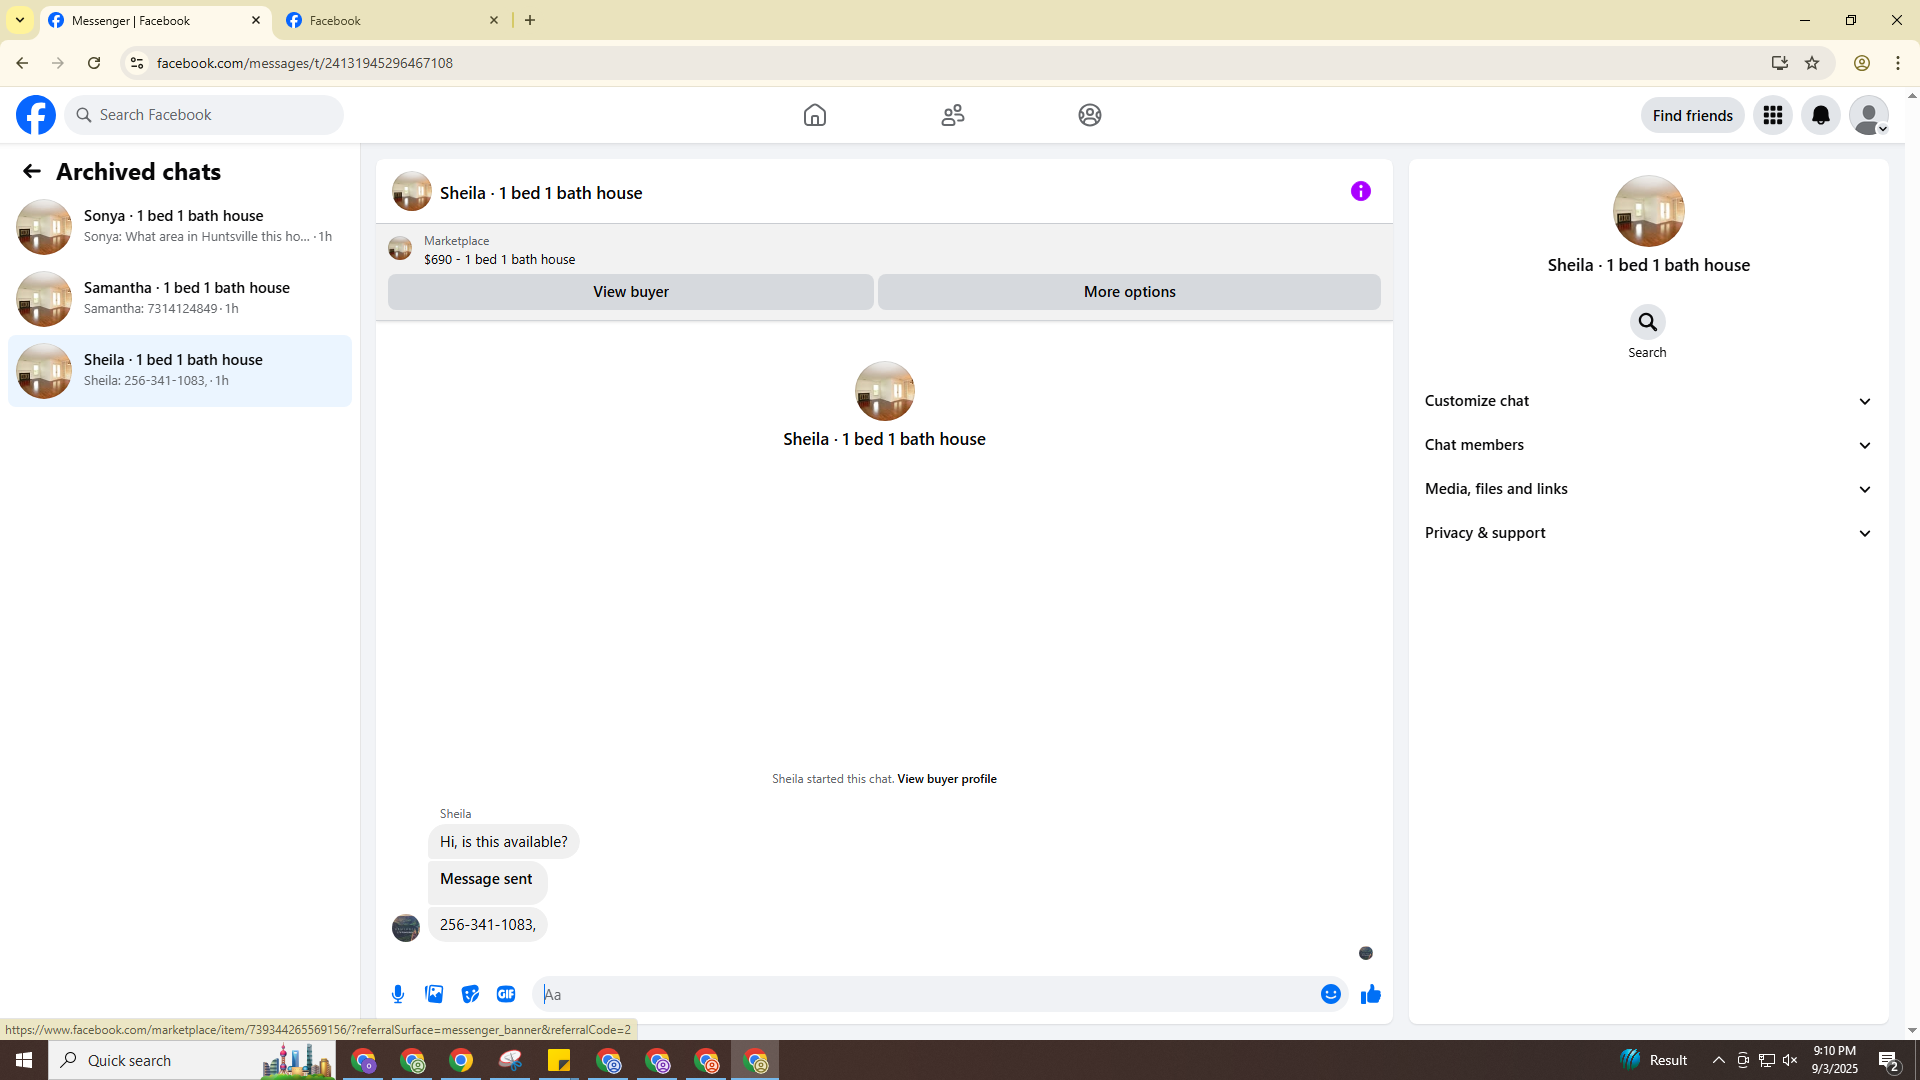This screenshot has width=1920, height=1080.
Task: Show hidden system tray icons
Action: [1719, 1060]
